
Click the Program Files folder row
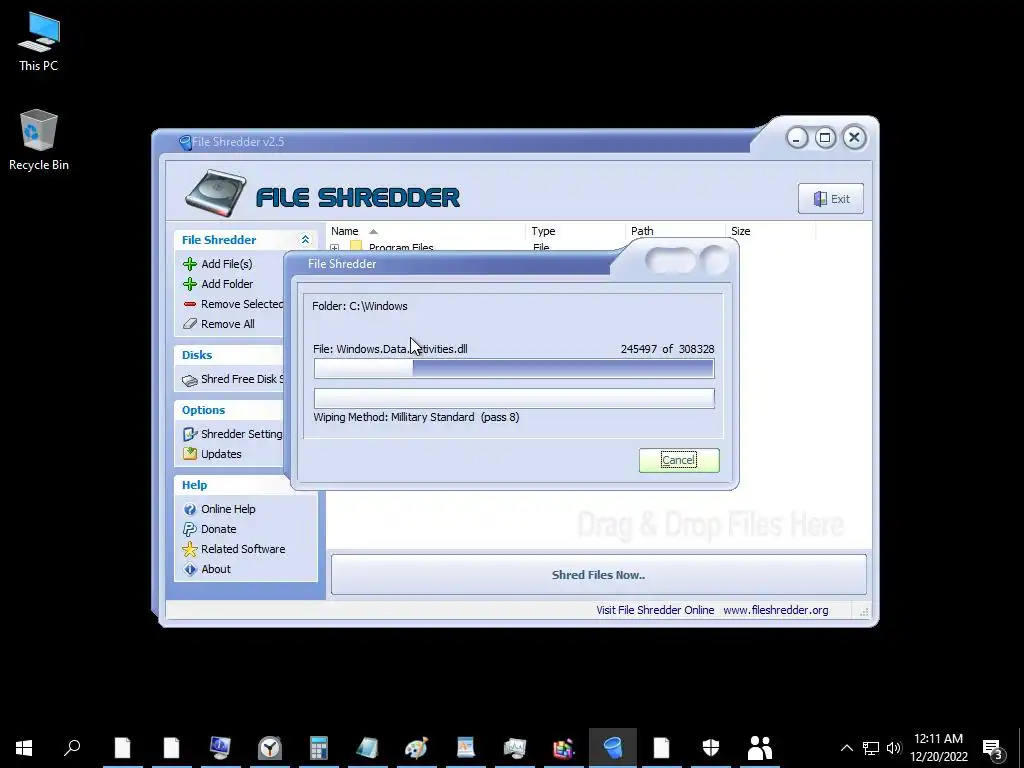click(401, 248)
